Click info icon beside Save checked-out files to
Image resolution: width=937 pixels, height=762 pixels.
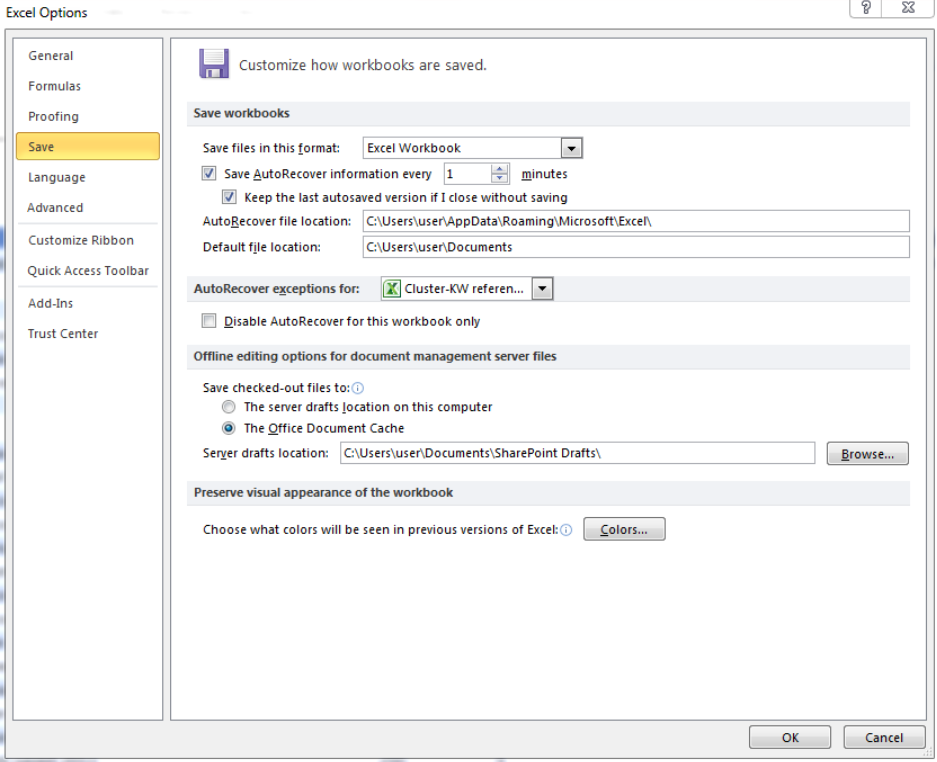pyautogui.click(x=358, y=388)
